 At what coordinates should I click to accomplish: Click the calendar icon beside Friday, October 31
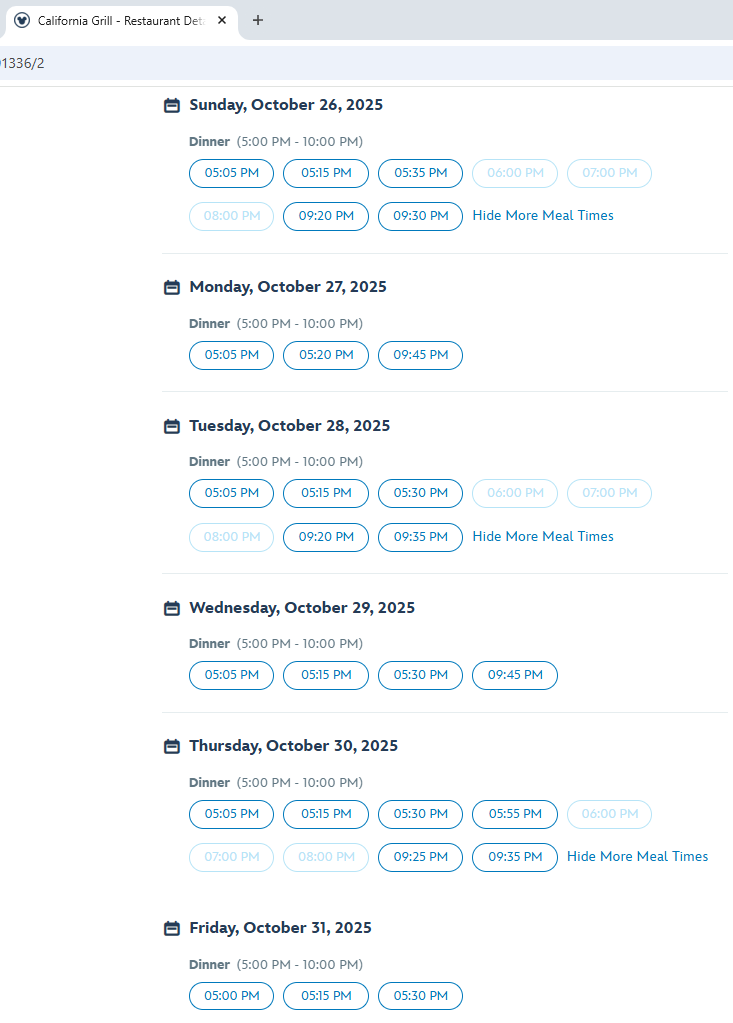click(x=172, y=928)
